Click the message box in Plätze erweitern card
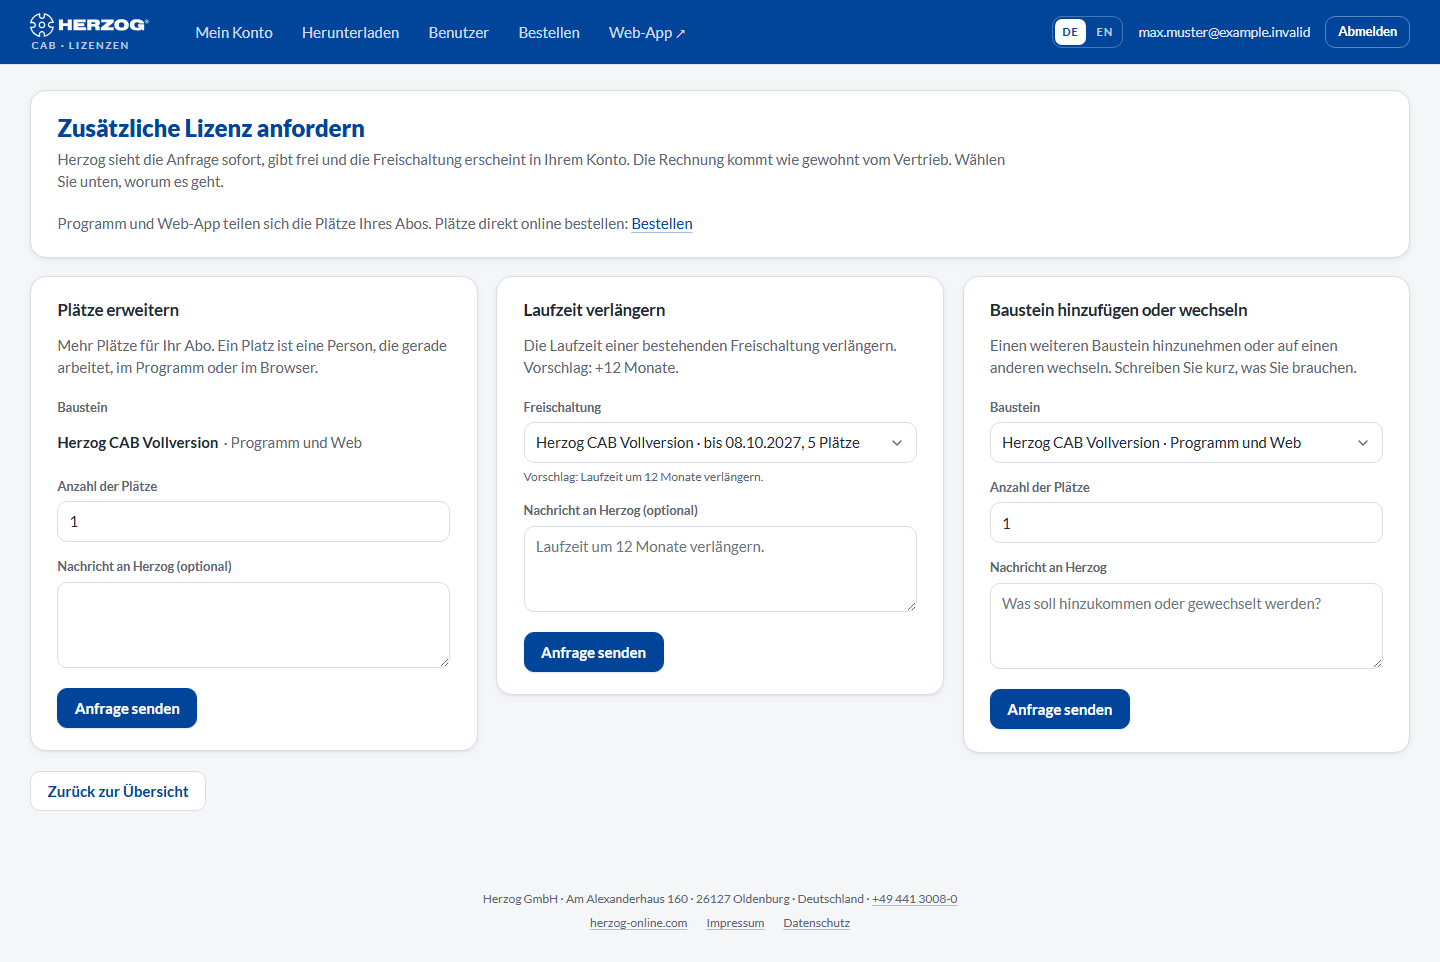The image size is (1440, 962). 253,625
